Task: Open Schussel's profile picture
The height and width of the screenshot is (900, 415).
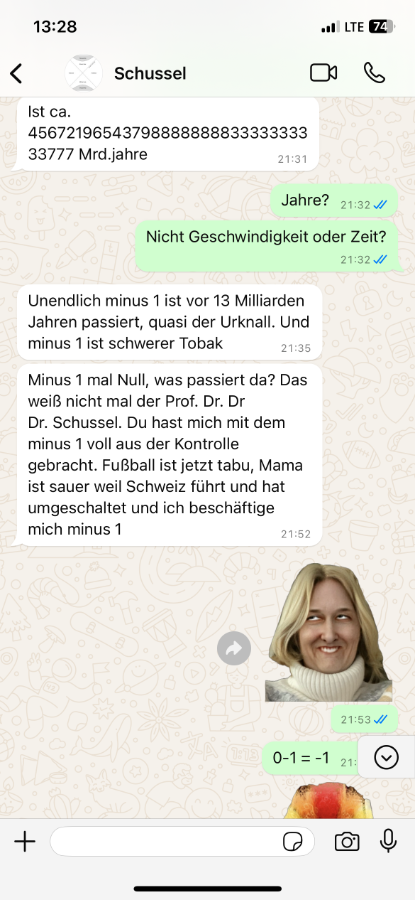Action: (x=84, y=73)
